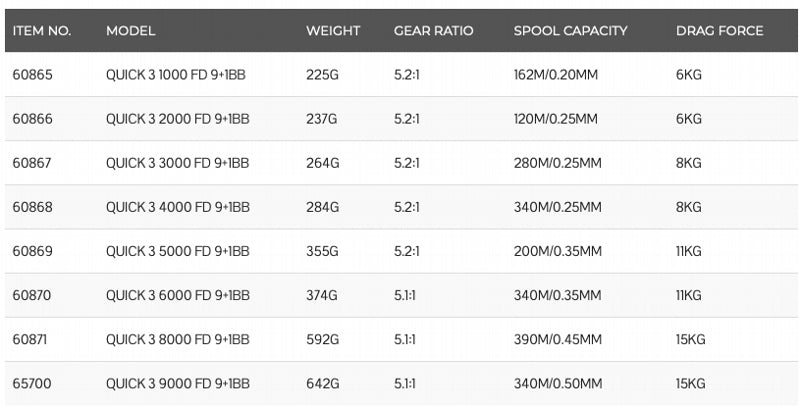The width and height of the screenshot is (800, 406).
Task: Click spool capacity 390M/0.45MM
Action: [558, 340]
